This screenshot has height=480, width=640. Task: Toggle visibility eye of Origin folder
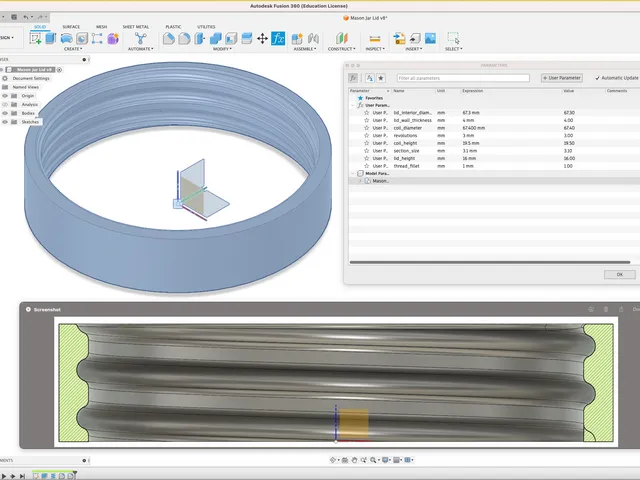point(5,96)
